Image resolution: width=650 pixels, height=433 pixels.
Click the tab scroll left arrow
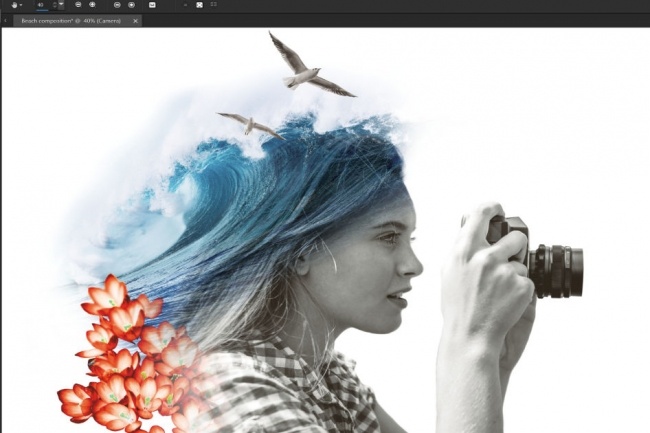click(x=5, y=20)
